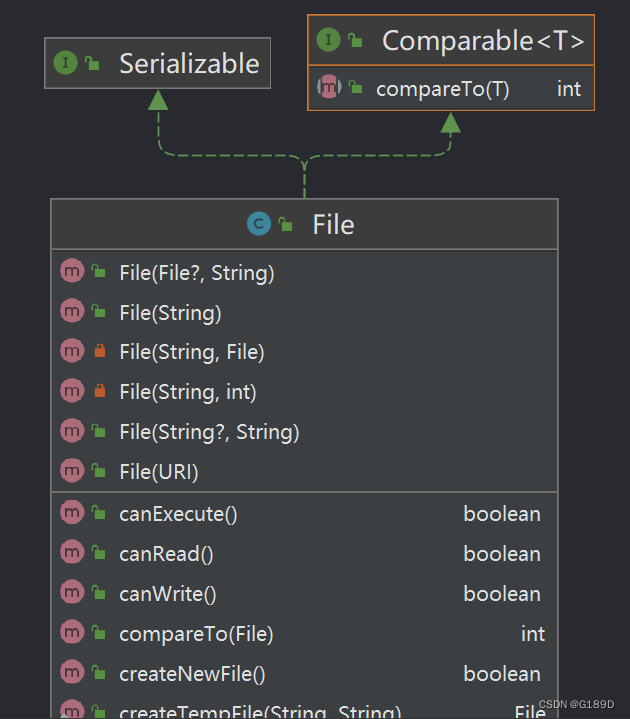Click the private lock icon on File(String, int)
This screenshot has height=719, width=630.
pyautogui.click(x=99, y=391)
